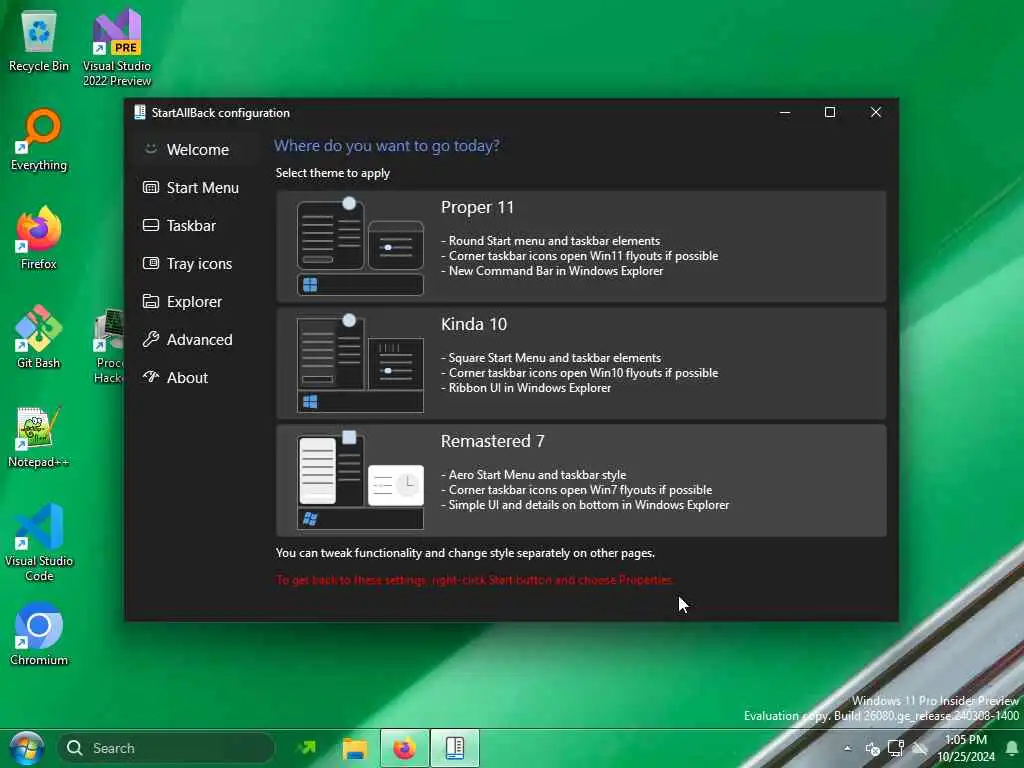Select the Chromium desktop icon
This screenshot has height=768, width=1024.
pyautogui.click(x=39, y=634)
